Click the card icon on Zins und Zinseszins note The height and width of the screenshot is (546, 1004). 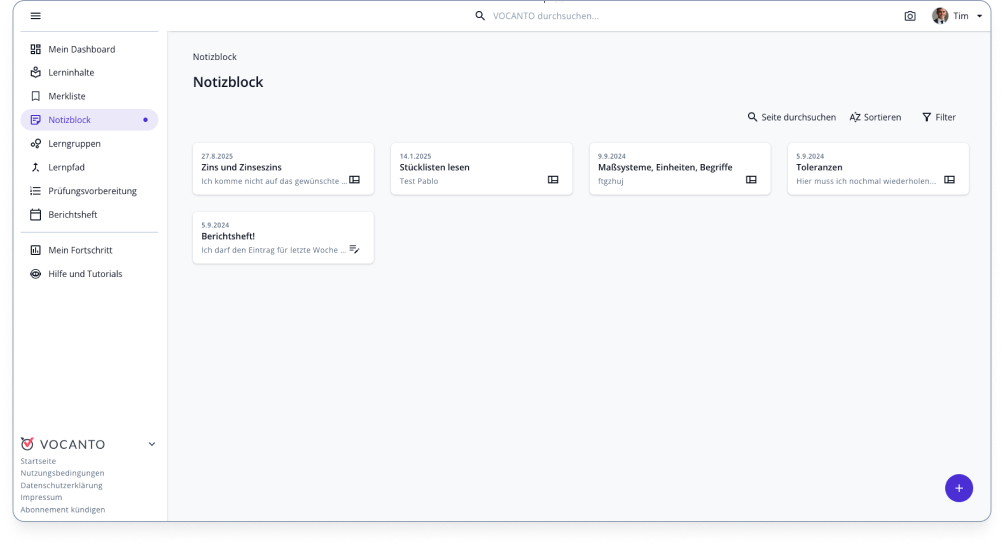[x=354, y=180]
